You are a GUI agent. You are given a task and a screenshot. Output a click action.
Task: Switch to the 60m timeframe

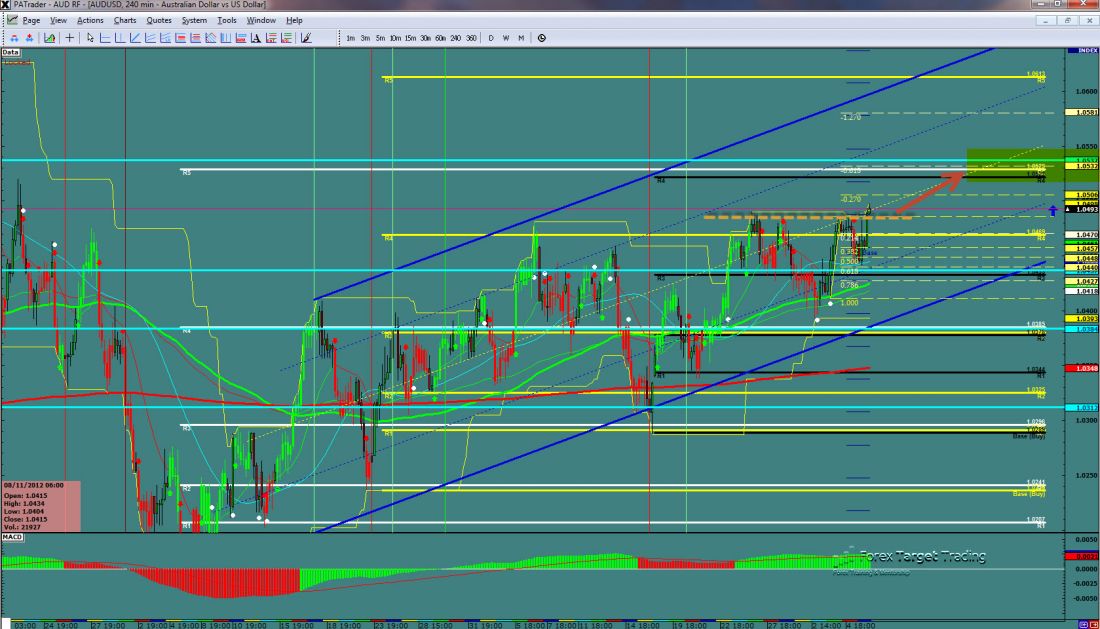point(440,38)
